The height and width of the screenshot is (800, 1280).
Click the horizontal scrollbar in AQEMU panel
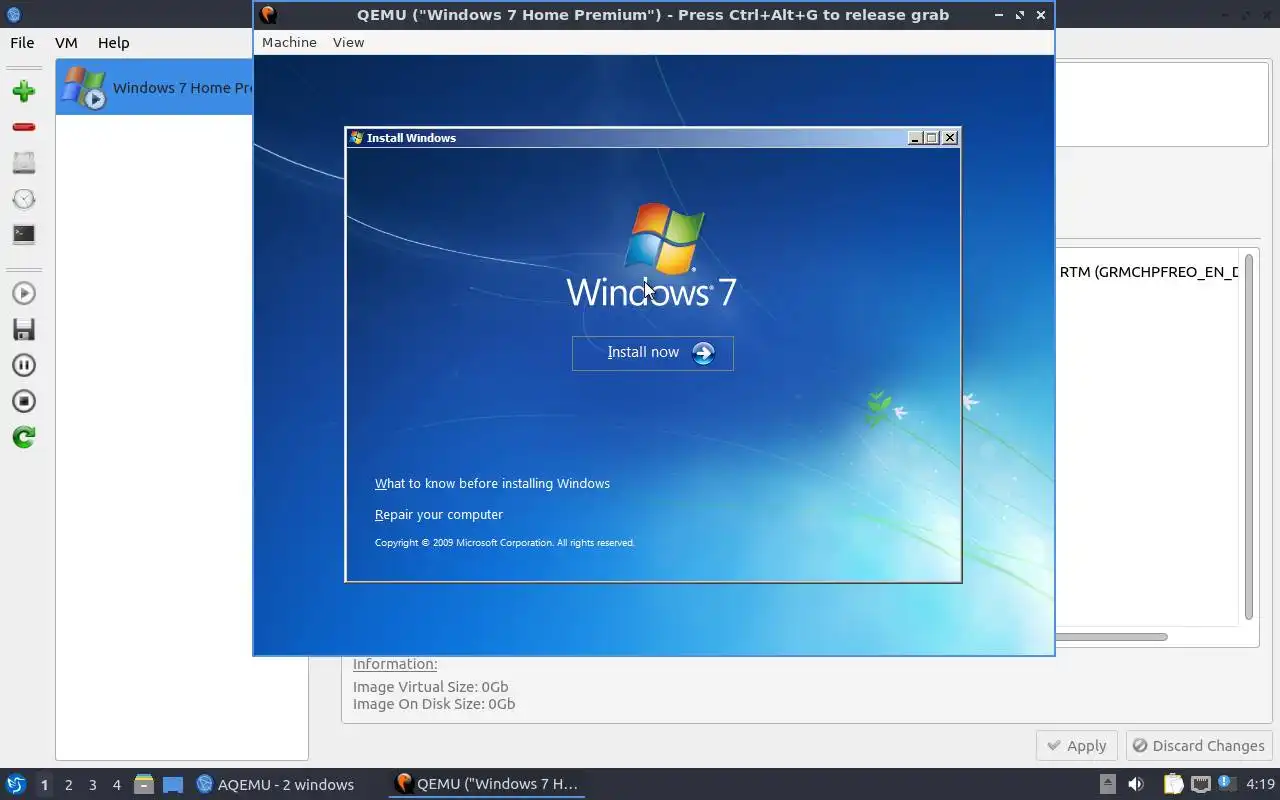tap(1110, 636)
